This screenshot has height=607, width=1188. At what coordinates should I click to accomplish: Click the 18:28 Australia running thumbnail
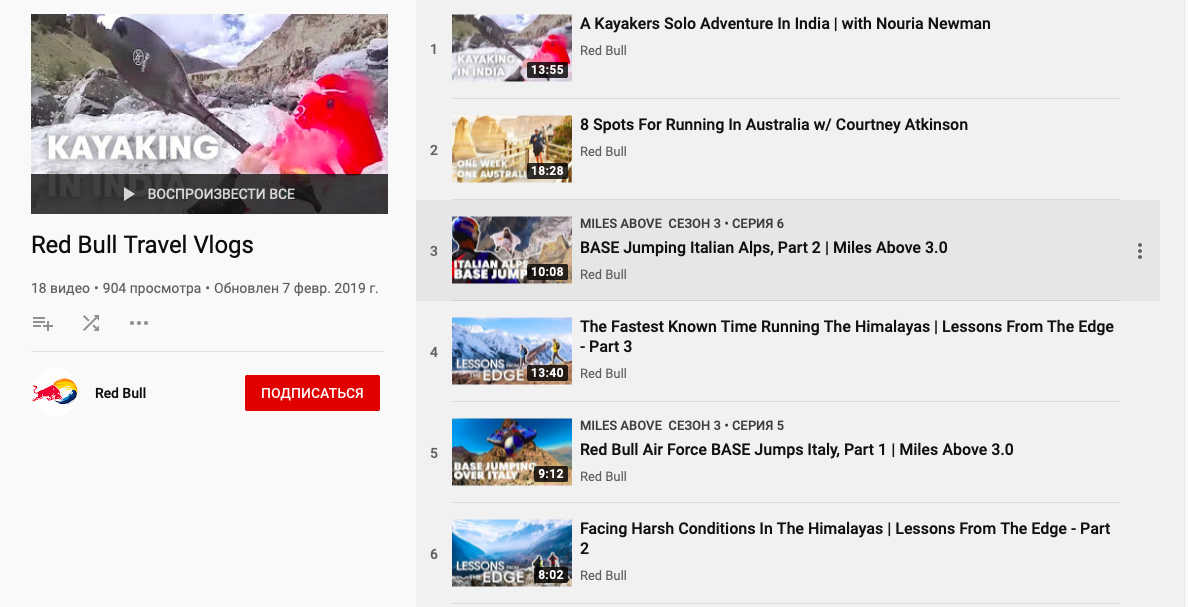[512, 149]
